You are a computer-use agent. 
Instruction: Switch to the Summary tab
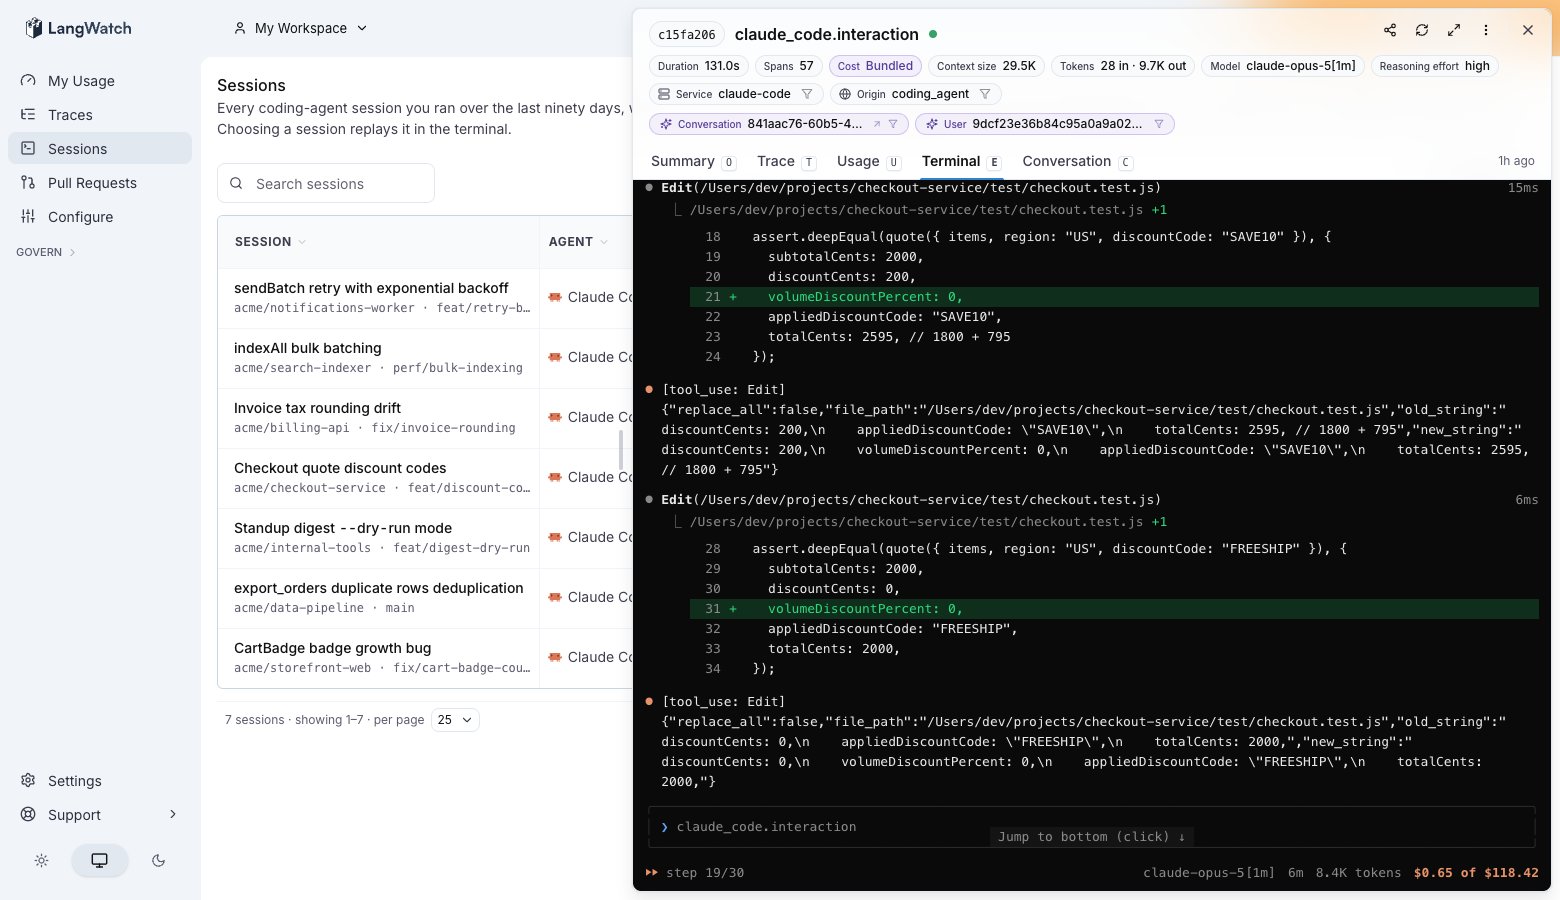[693, 161]
